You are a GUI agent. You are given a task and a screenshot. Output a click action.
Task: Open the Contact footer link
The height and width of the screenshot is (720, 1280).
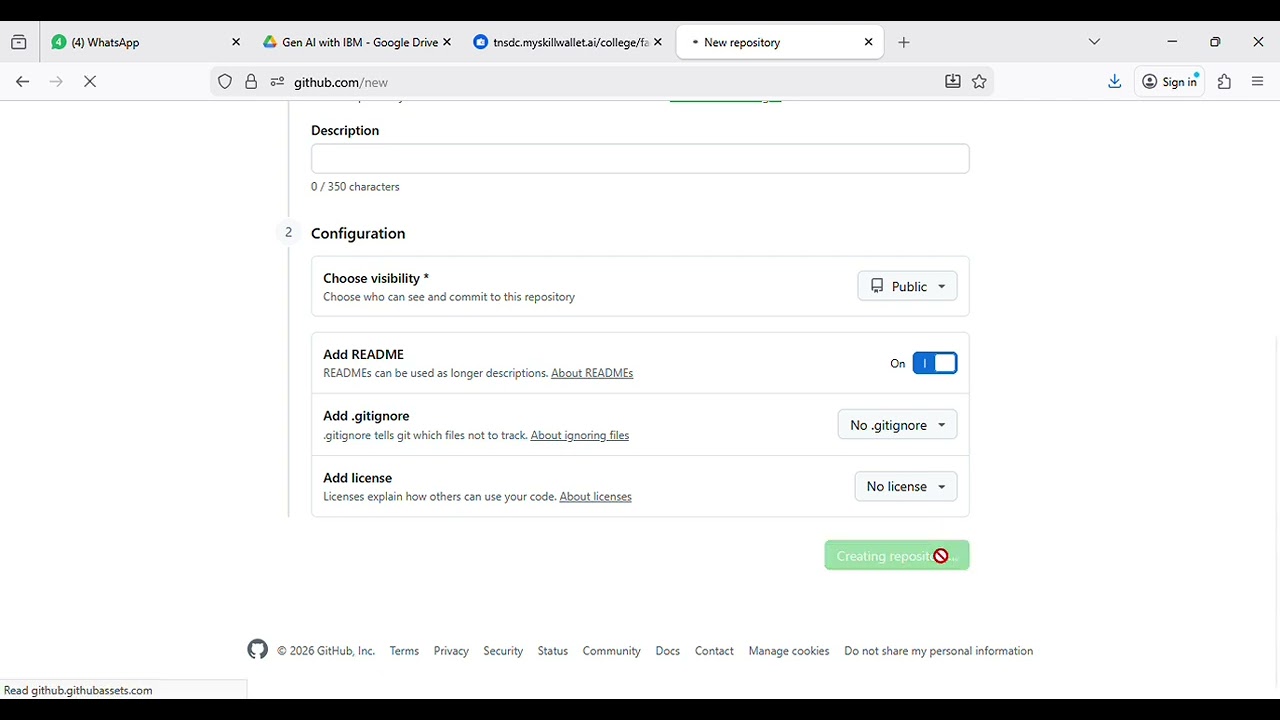(x=714, y=651)
